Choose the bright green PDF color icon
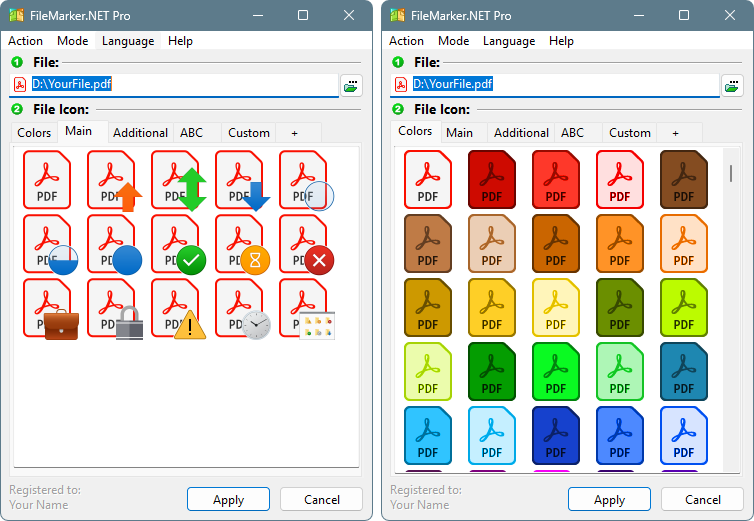 [x=556, y=373]
